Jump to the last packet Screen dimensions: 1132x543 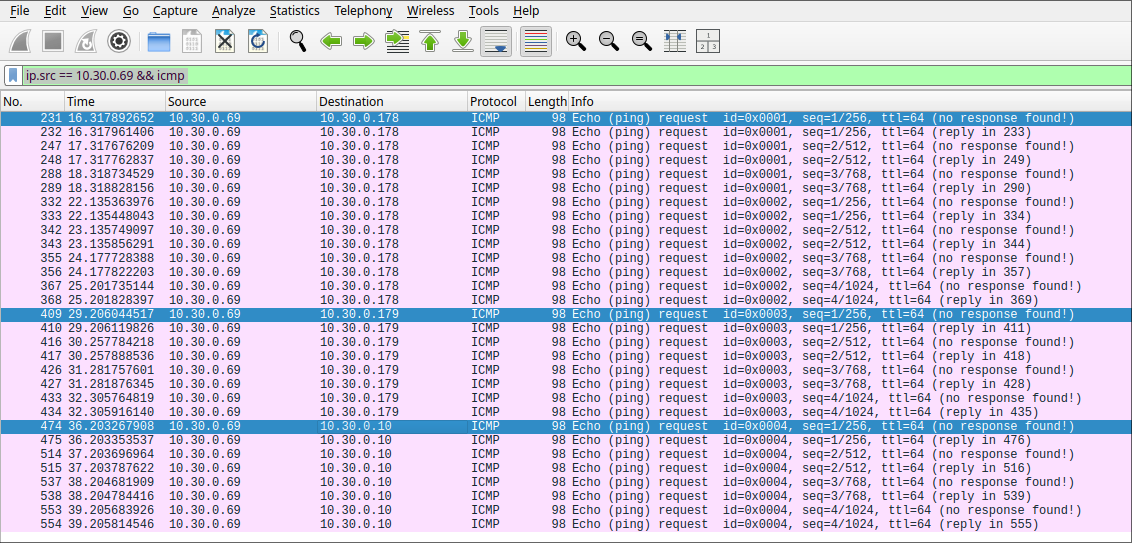(x=463, y=41)
